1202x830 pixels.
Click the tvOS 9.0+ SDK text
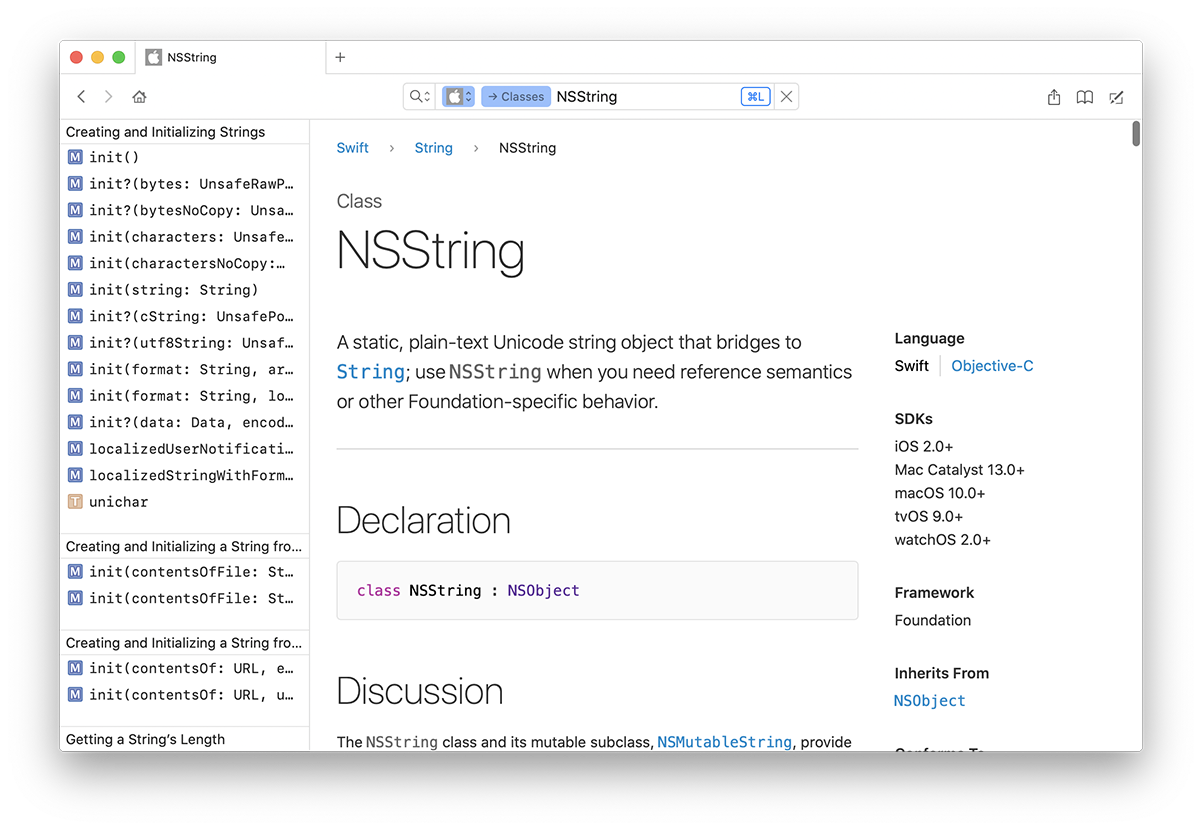click(x=929, y=517)
